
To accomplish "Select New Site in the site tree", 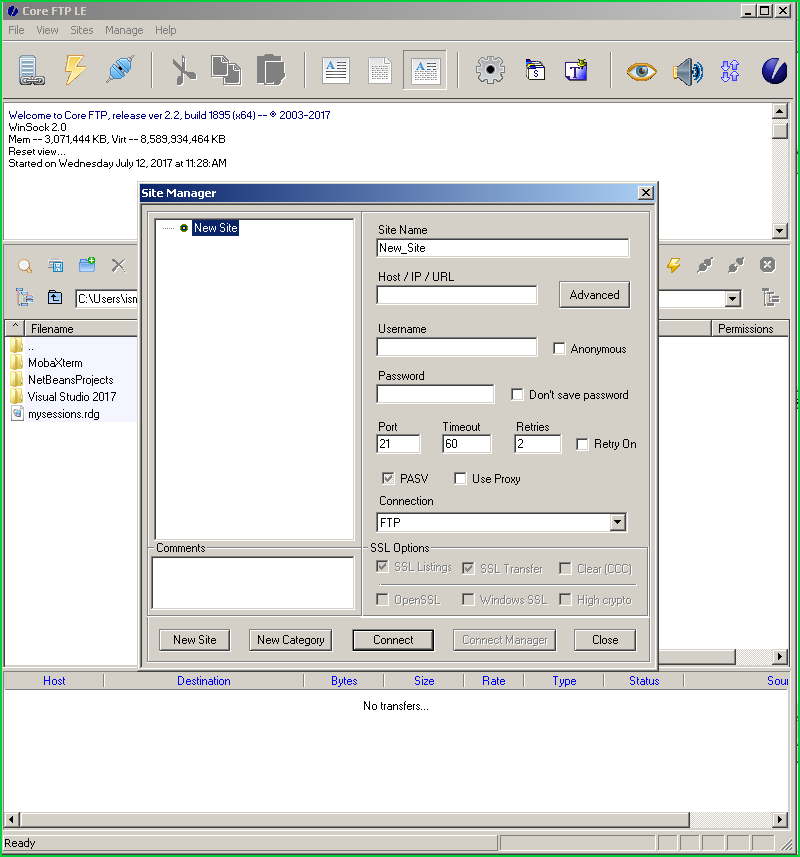I will tap(215, 228).
